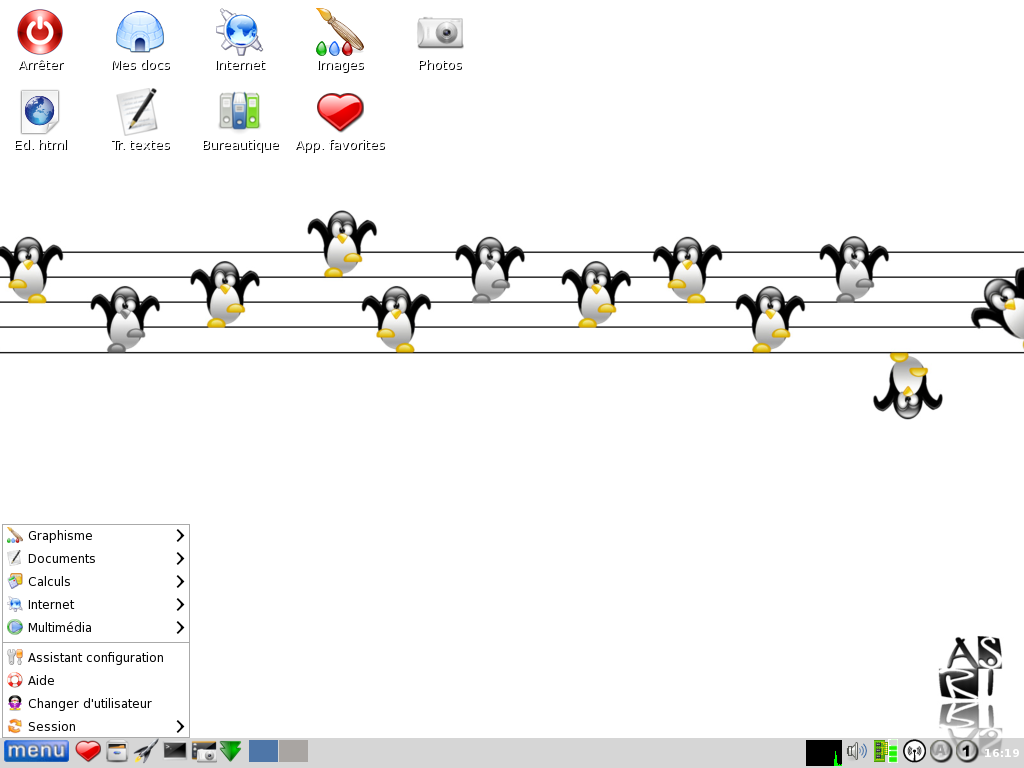Open the Session submenu
Viewport: 1024px width, 768px height.
[x=96, y=726]
